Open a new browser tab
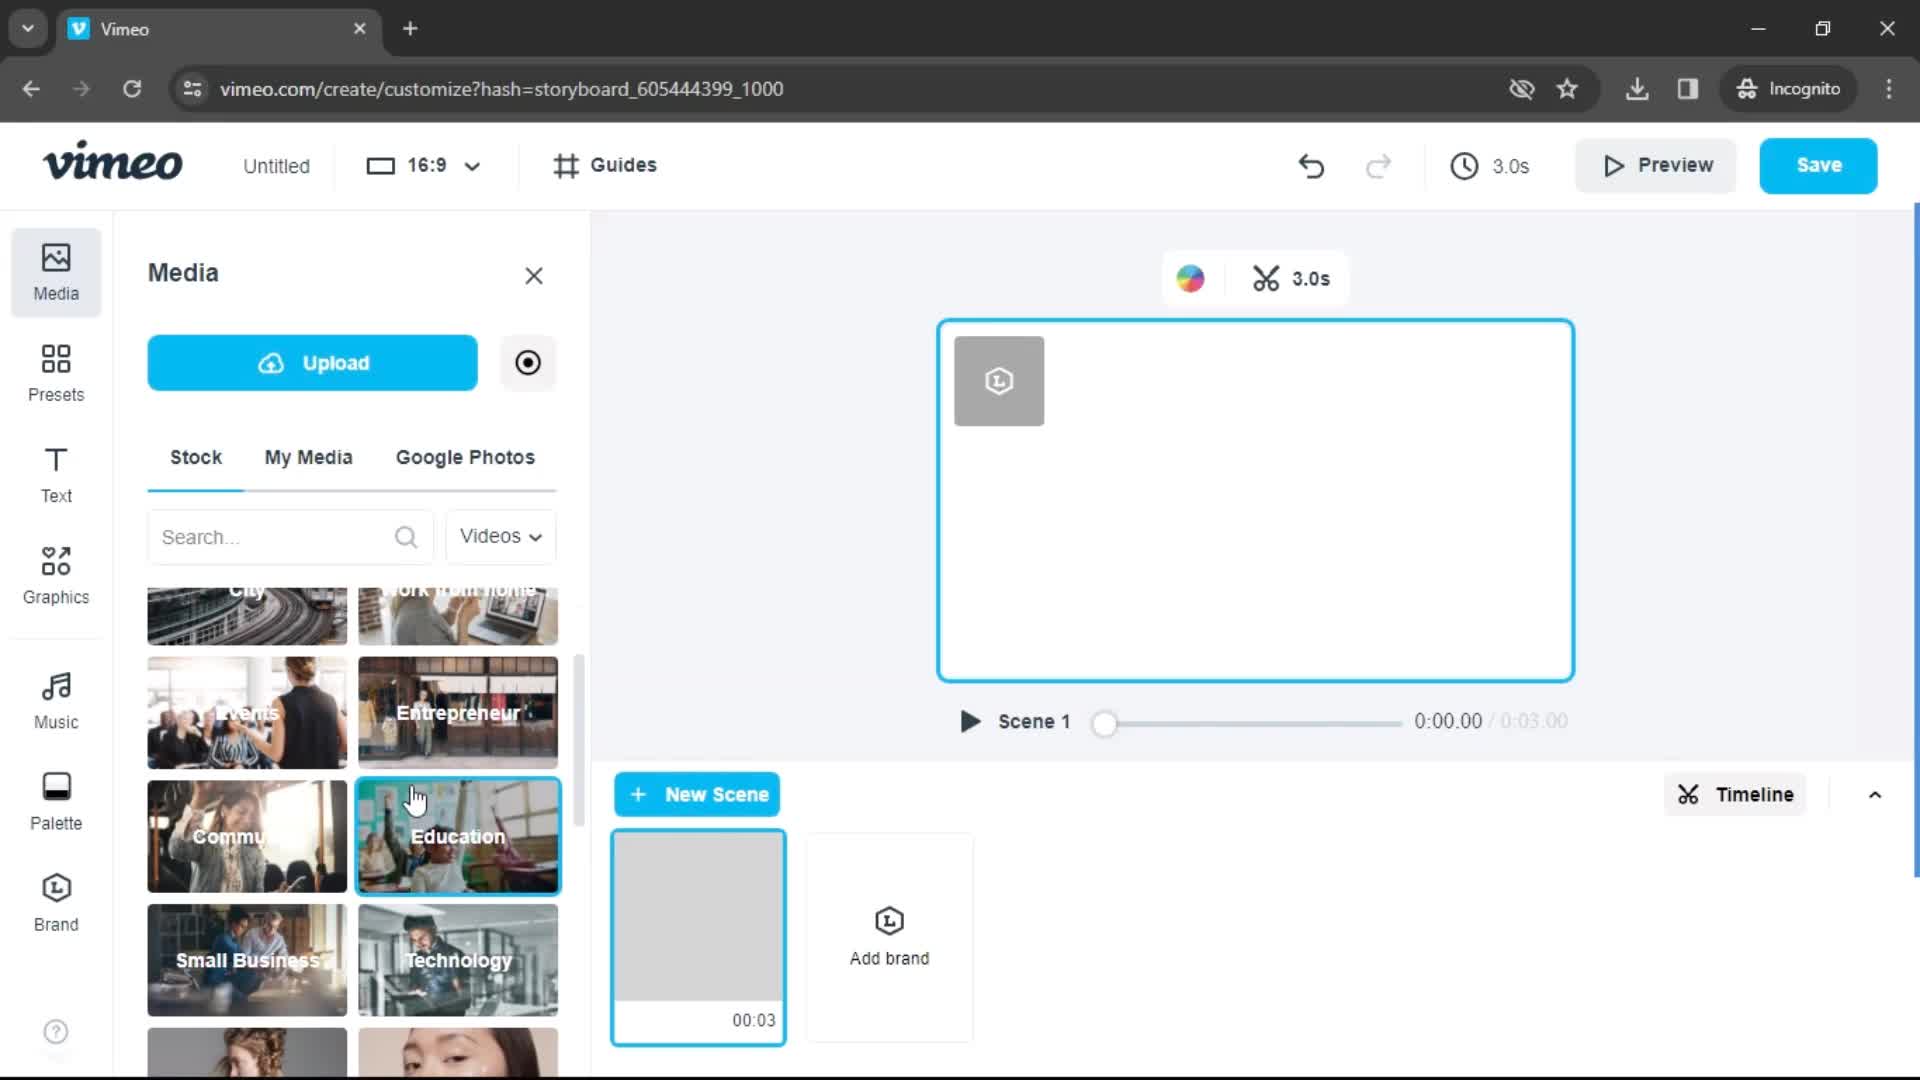This screenshot has width=1920, height=1080. [410, 28]
